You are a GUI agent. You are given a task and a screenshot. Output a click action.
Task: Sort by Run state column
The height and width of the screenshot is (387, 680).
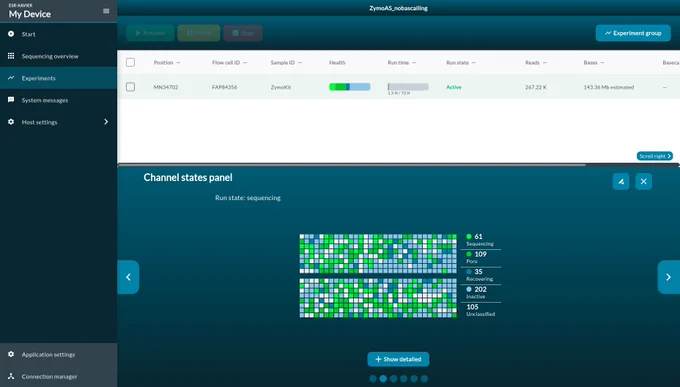tap(461, 62)
